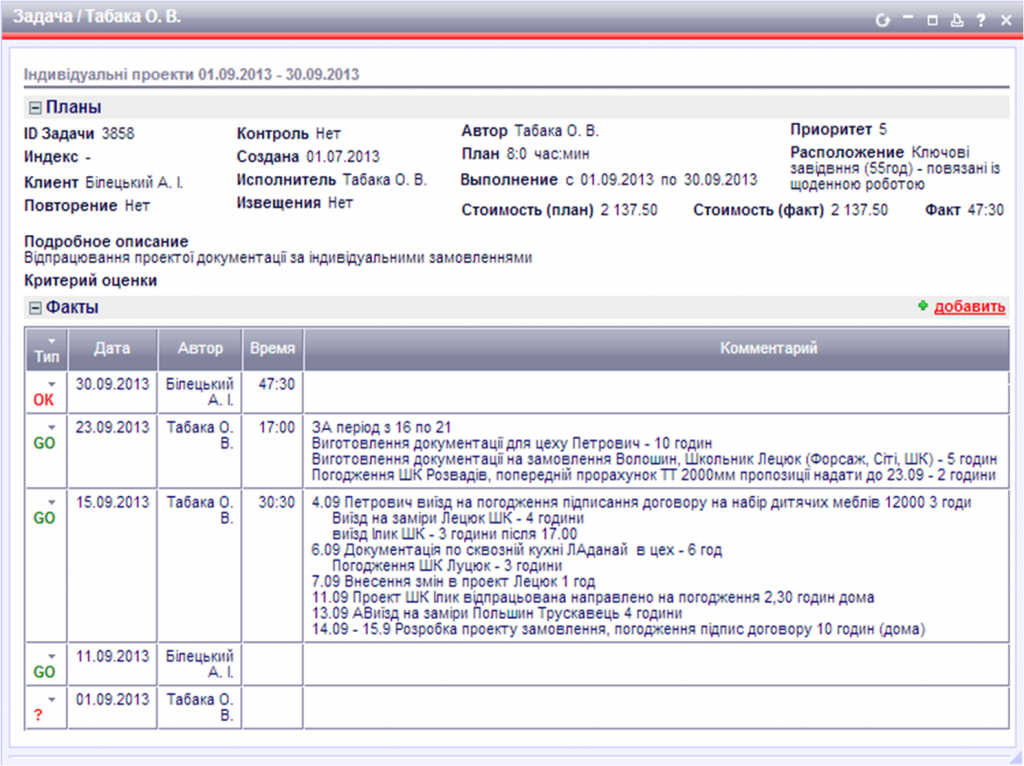Open type dropdown for 23.09.2013 row
1024x766 pixels.
[52, 427]
